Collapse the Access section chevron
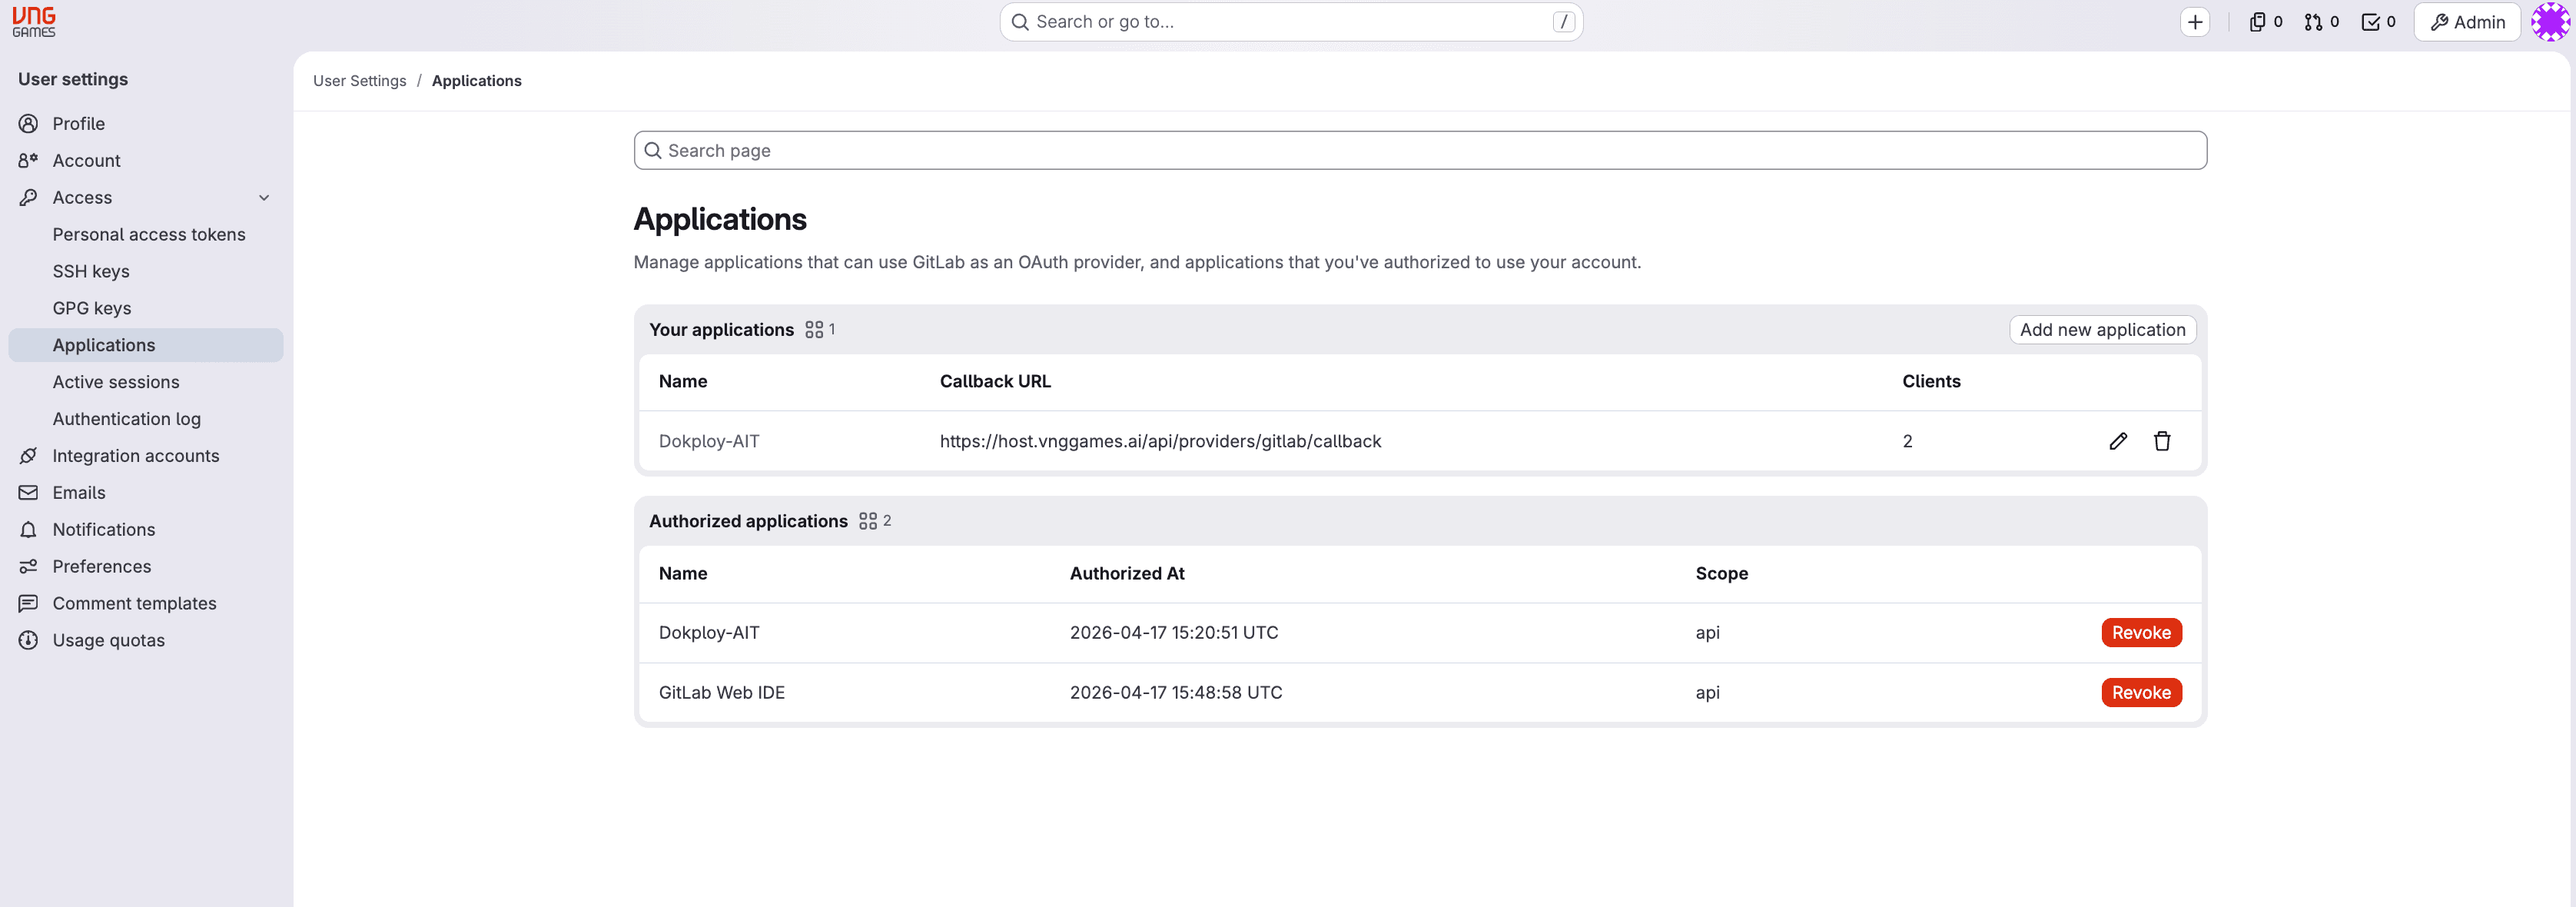 (x=264, y=197)
